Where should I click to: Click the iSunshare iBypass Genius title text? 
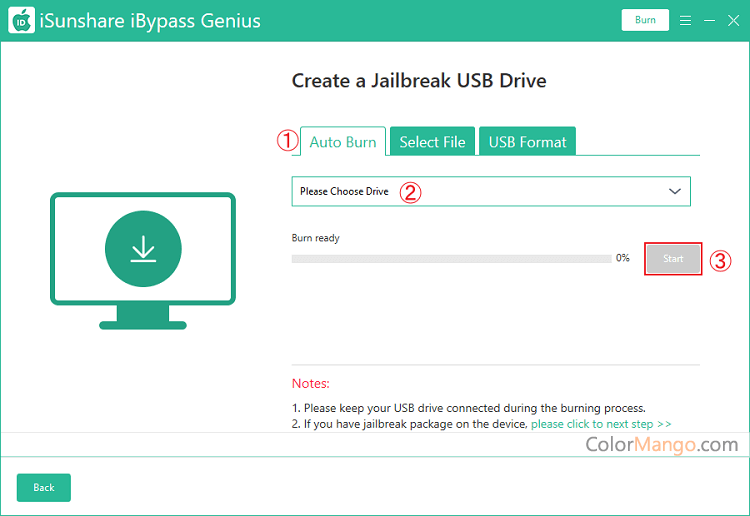[x=150, y=21]
